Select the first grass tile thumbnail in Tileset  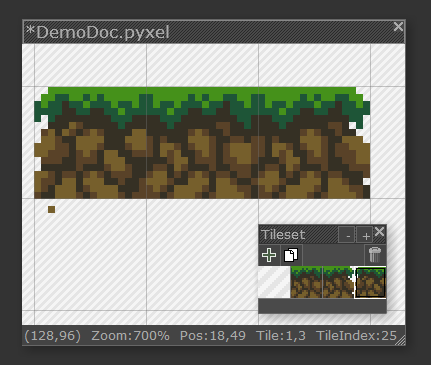click(306, 282)
